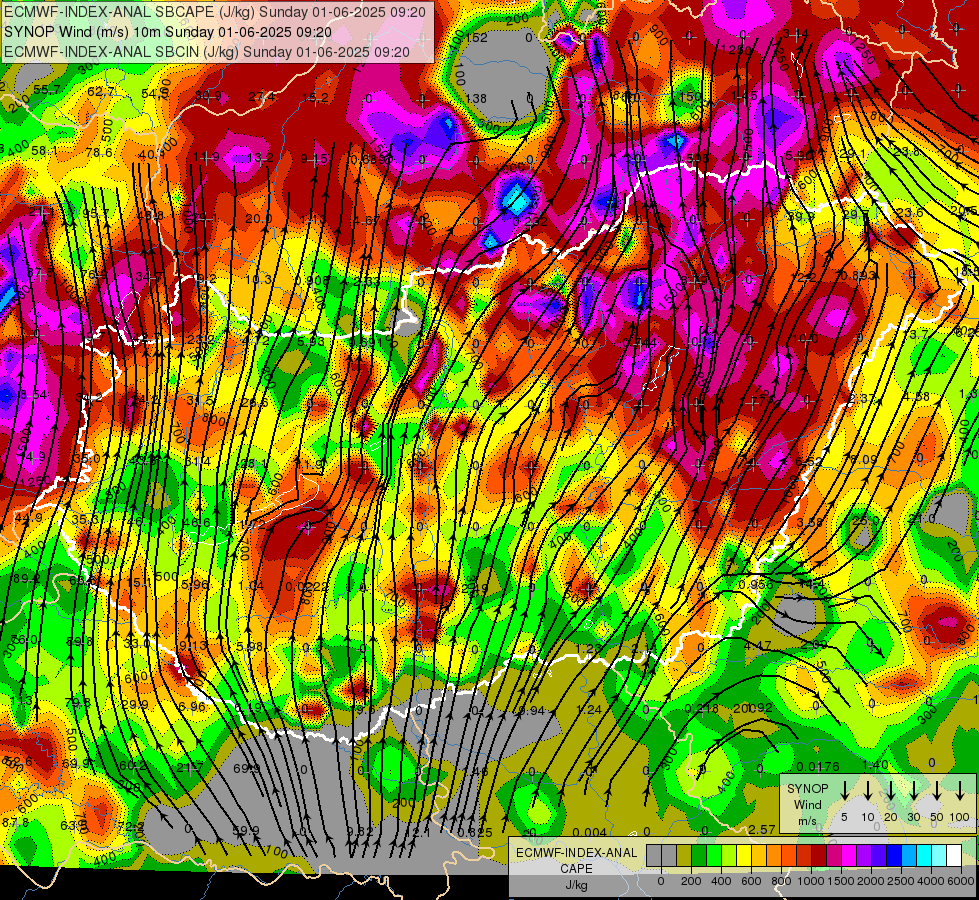
Task: Pick the light orange swatch starting at 600 J/kg
Action: coord(759,855)
